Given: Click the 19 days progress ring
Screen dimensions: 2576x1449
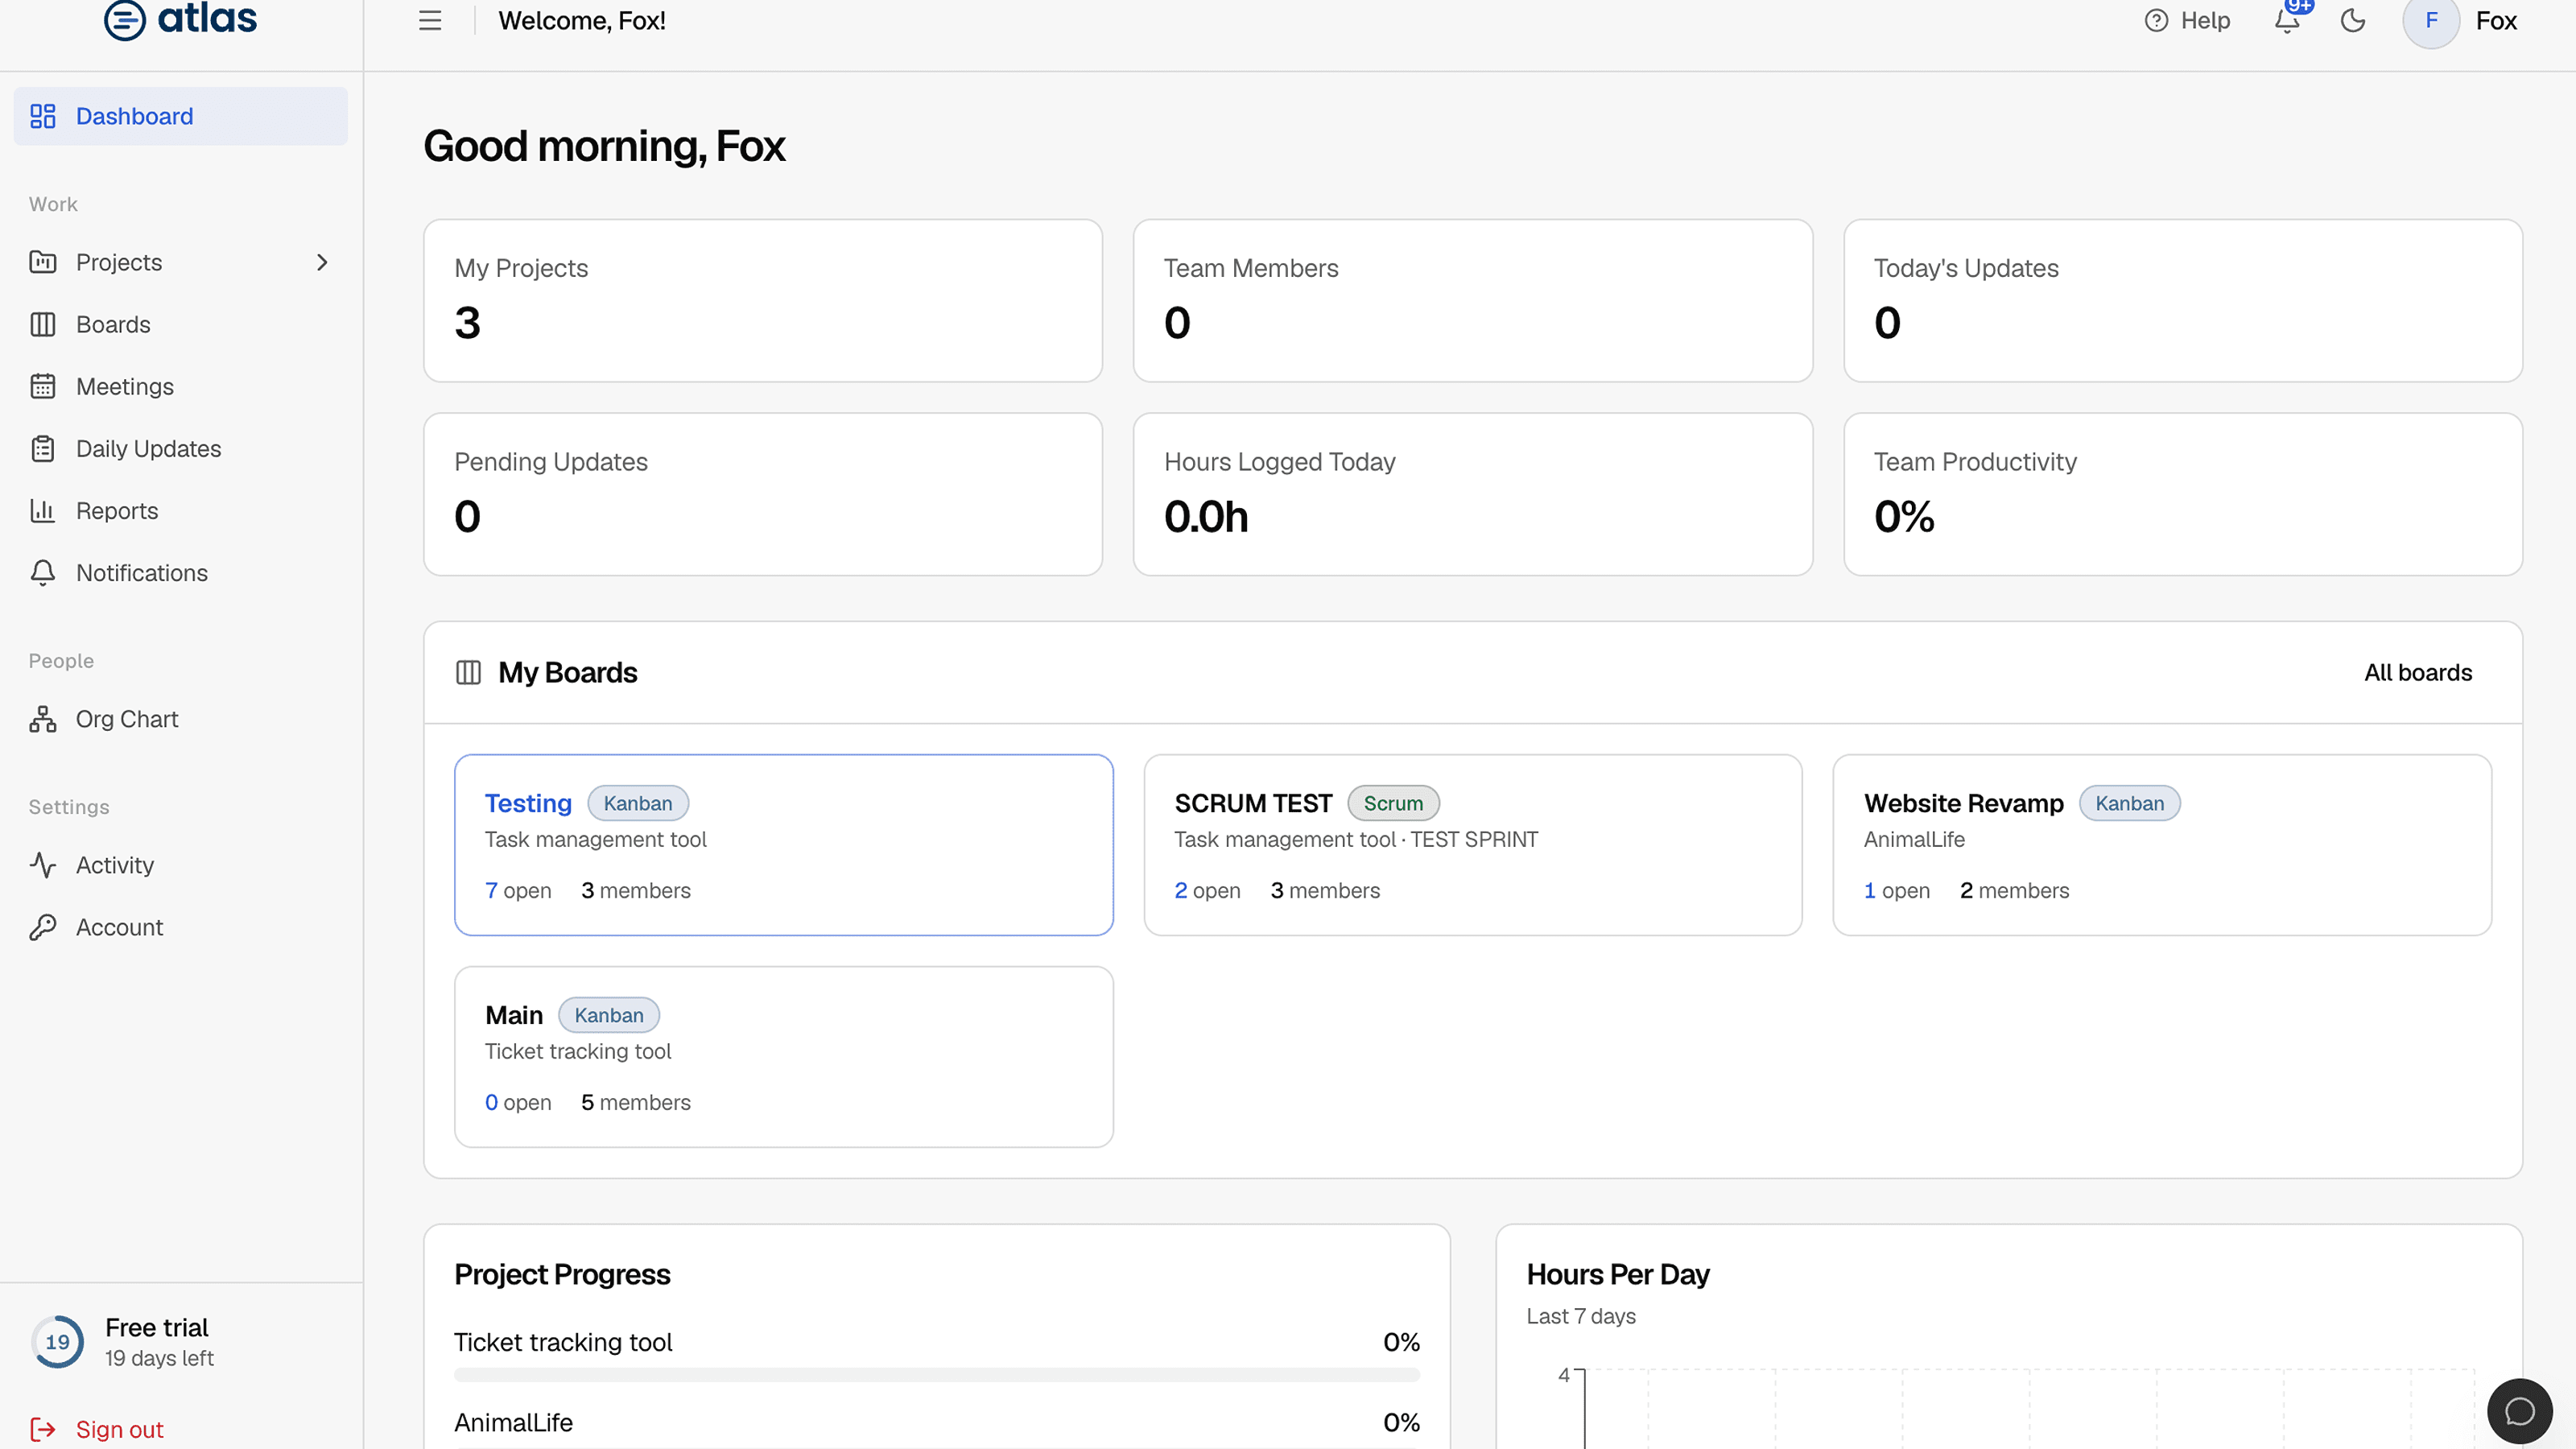Looking at the screenshot, I should [58, 1342].
